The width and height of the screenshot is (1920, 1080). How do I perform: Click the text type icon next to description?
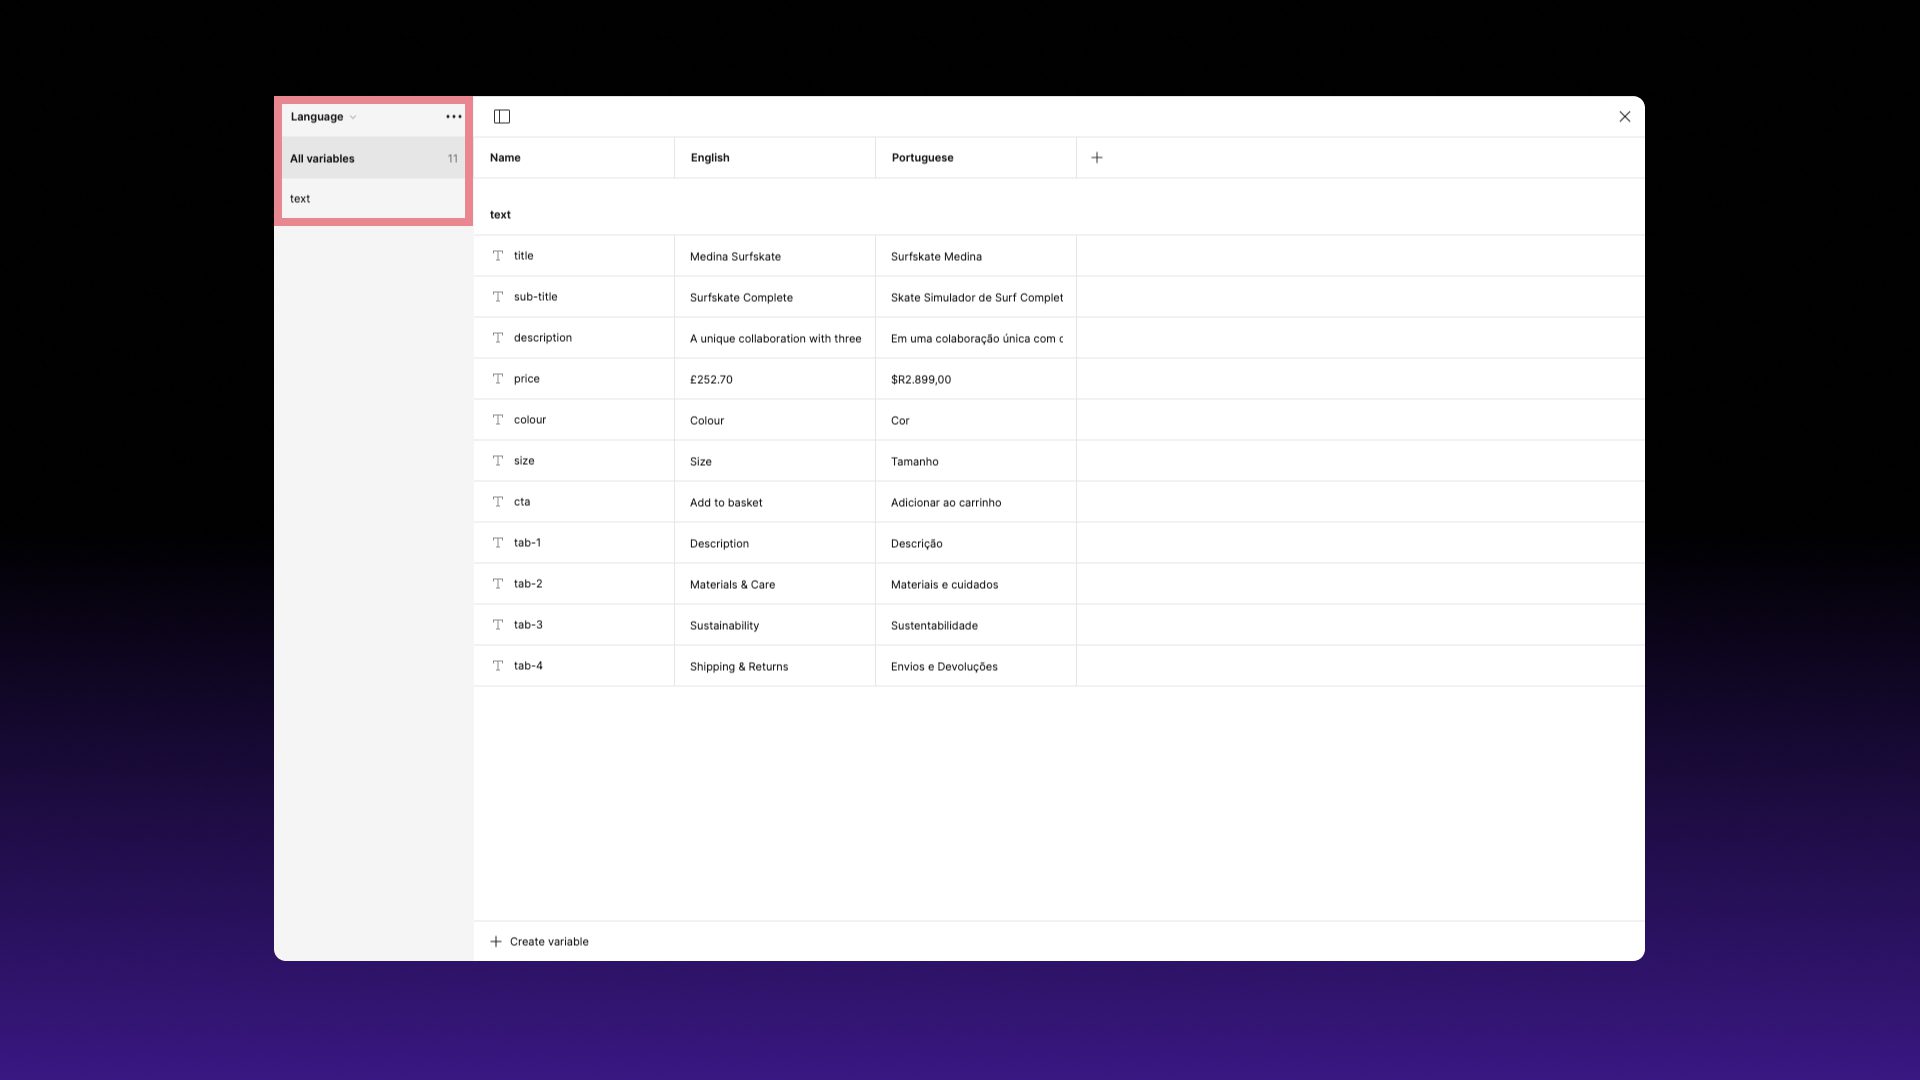pyautogui.click(x=498, y=337)
